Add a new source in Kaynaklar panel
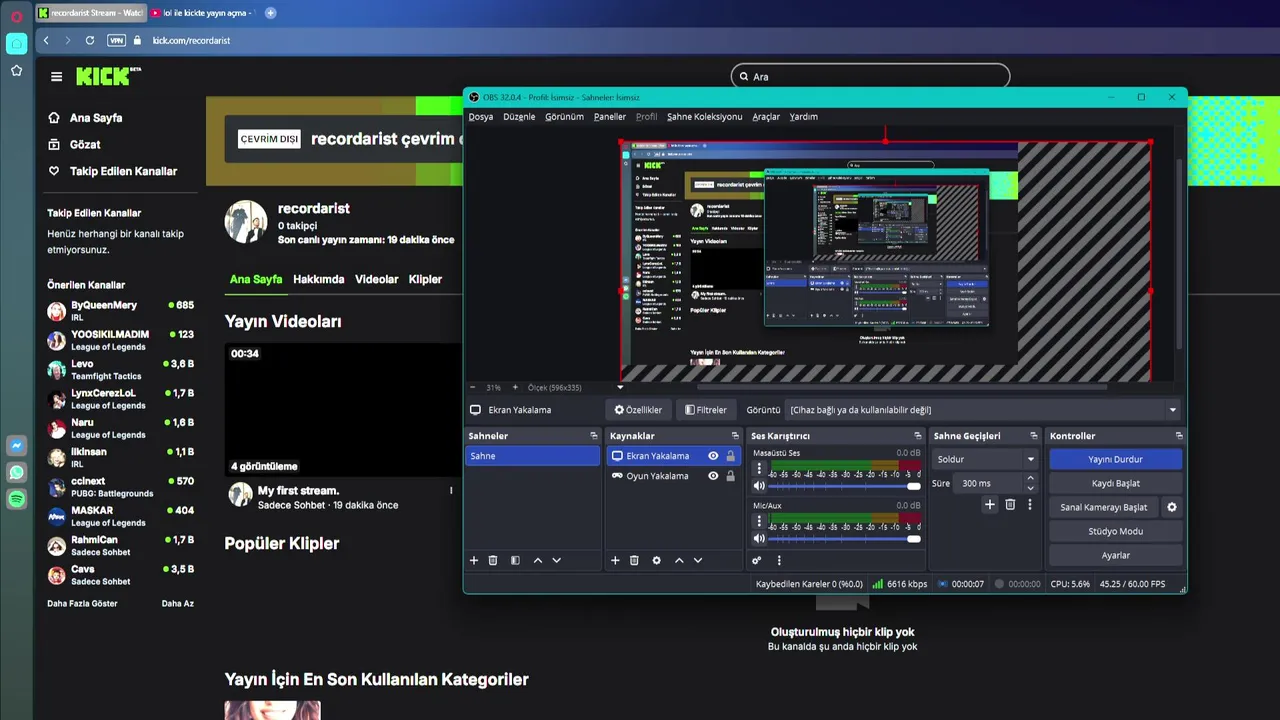This screenshot has height=720, width=1280. (615, 560)
